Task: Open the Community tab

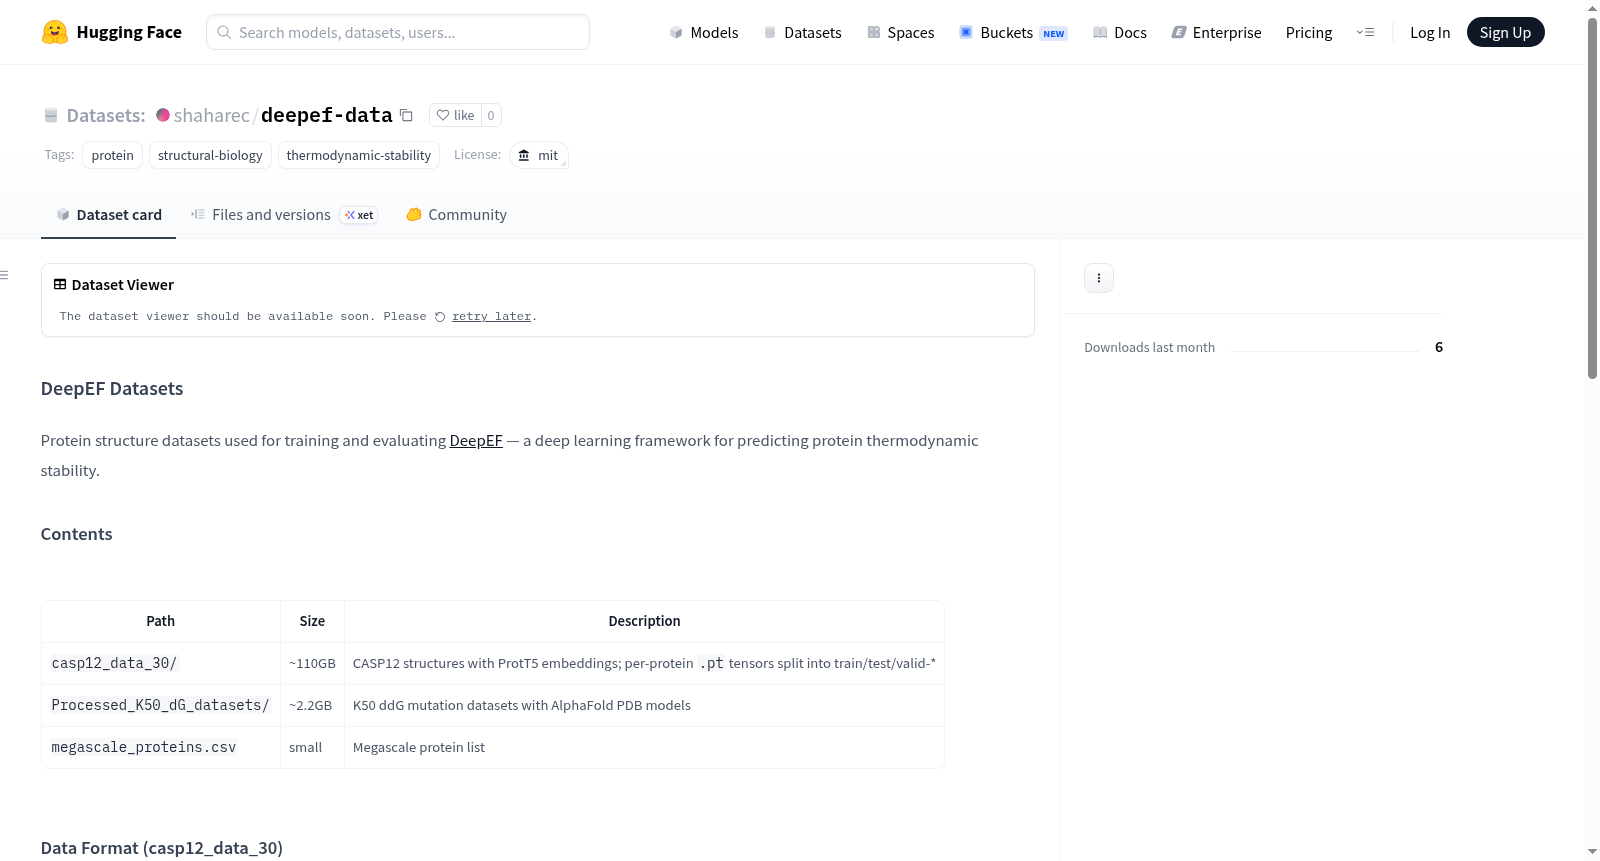Action: click(457, 215)
